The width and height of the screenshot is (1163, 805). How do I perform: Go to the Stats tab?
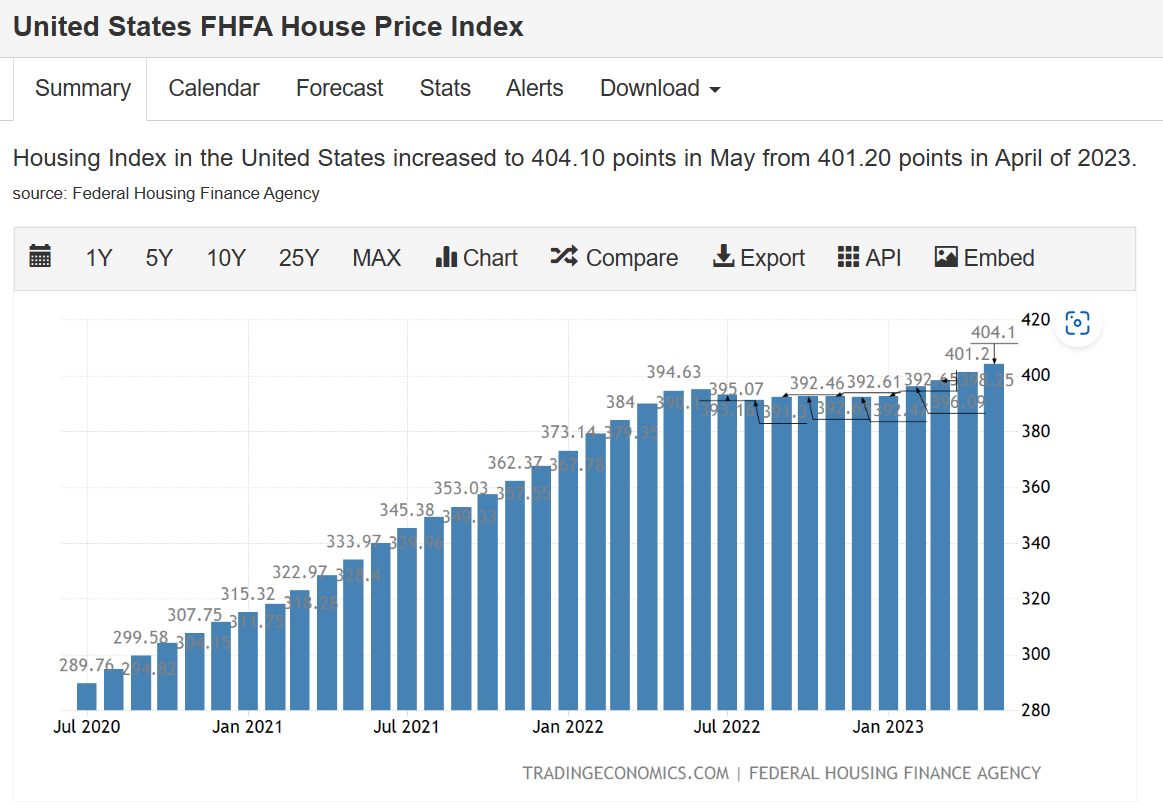445,88
